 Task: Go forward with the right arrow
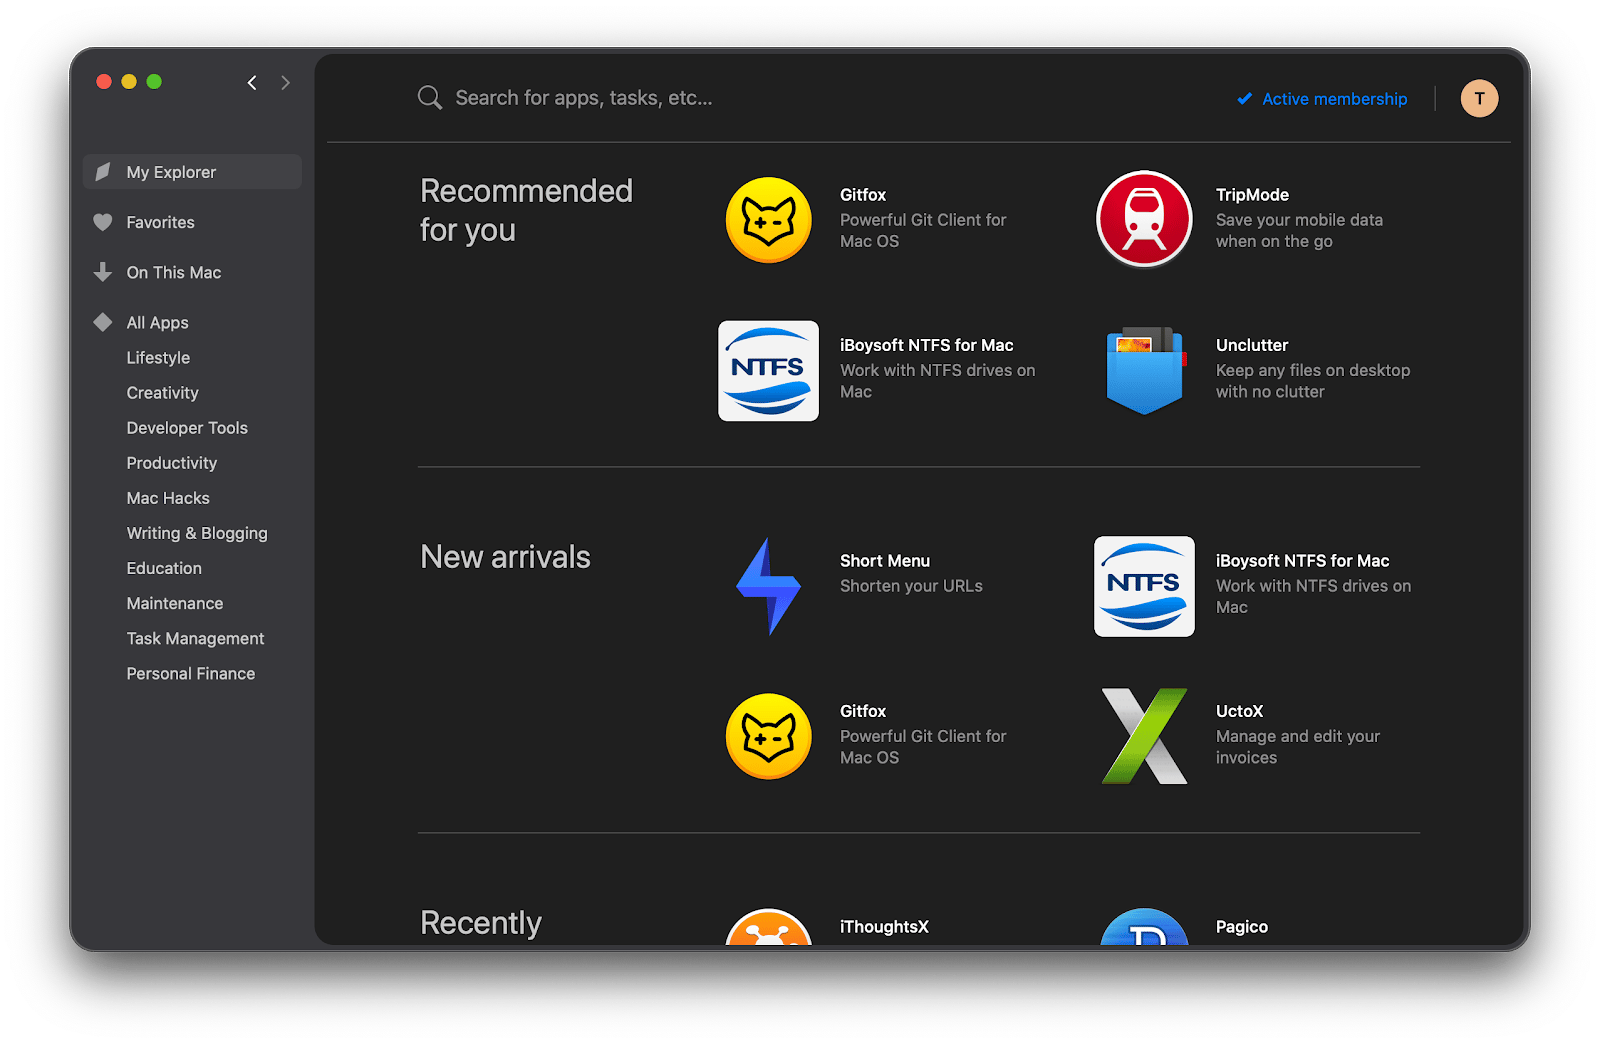(x=285, y=83)
